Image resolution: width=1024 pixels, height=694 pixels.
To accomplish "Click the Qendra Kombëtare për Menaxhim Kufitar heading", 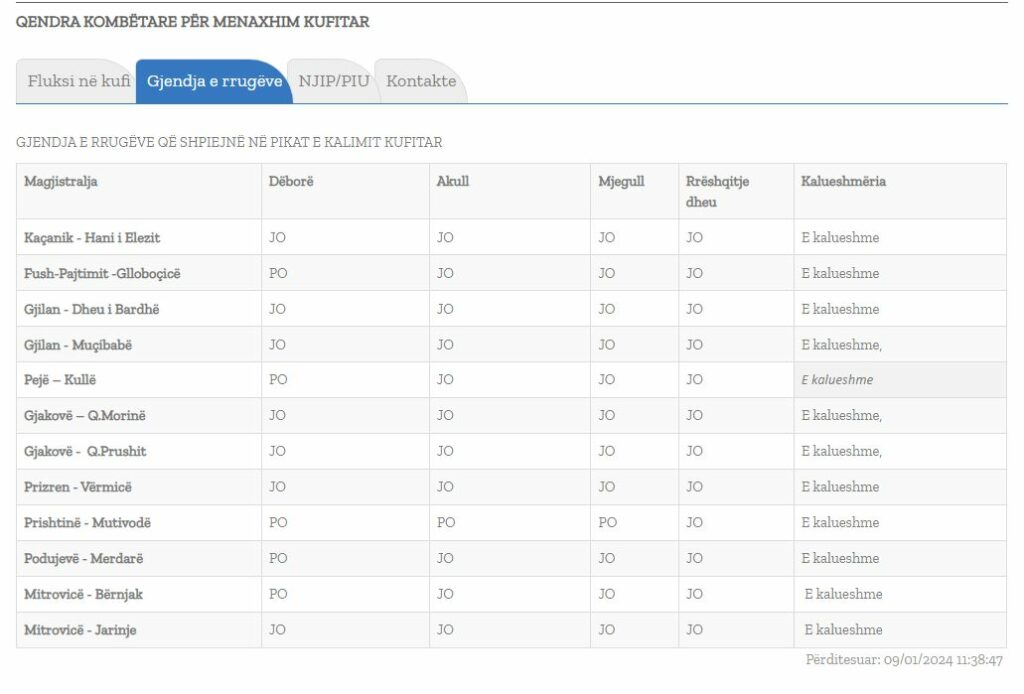I will tap(193, 22).
